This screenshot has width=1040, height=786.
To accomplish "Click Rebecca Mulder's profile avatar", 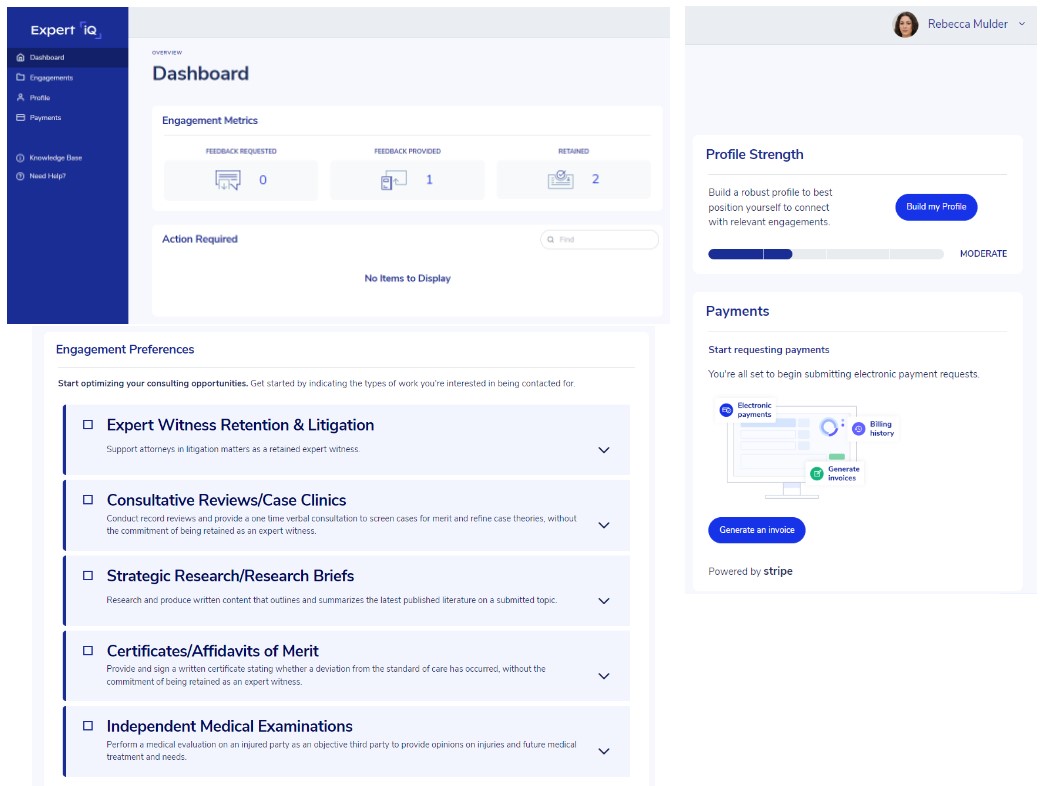I will (906, 25).
